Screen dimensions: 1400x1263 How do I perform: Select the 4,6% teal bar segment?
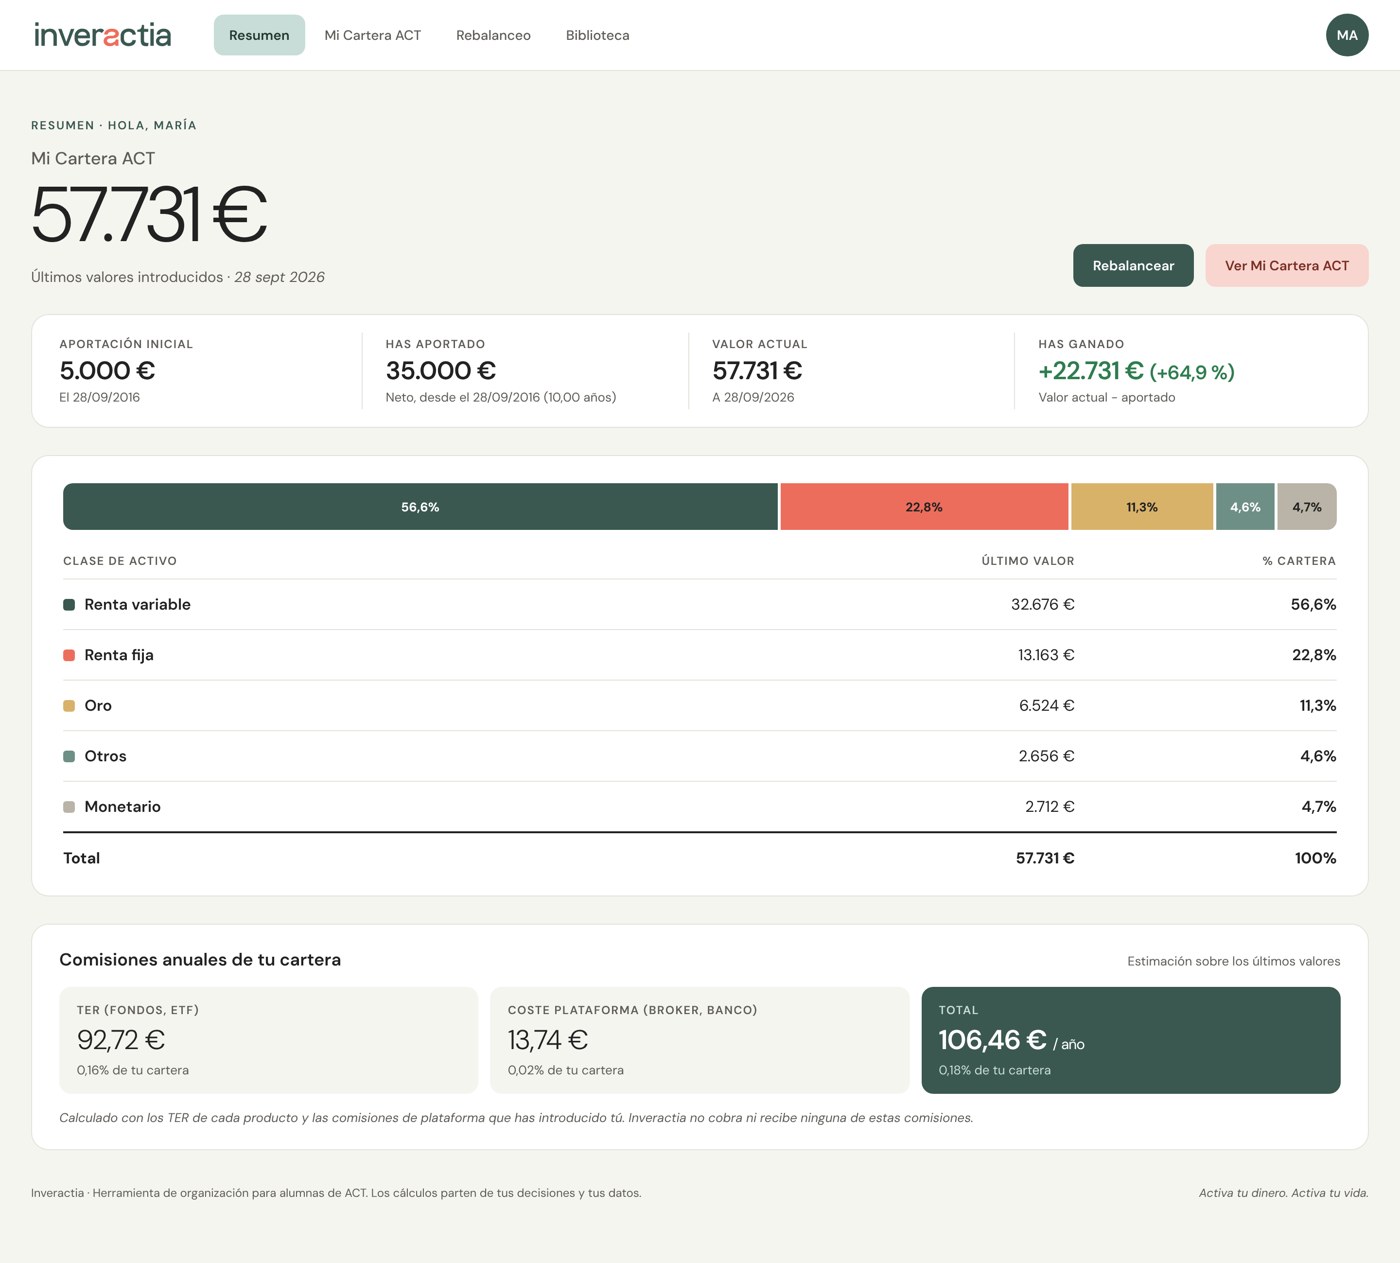click(x=1245, y=507)
